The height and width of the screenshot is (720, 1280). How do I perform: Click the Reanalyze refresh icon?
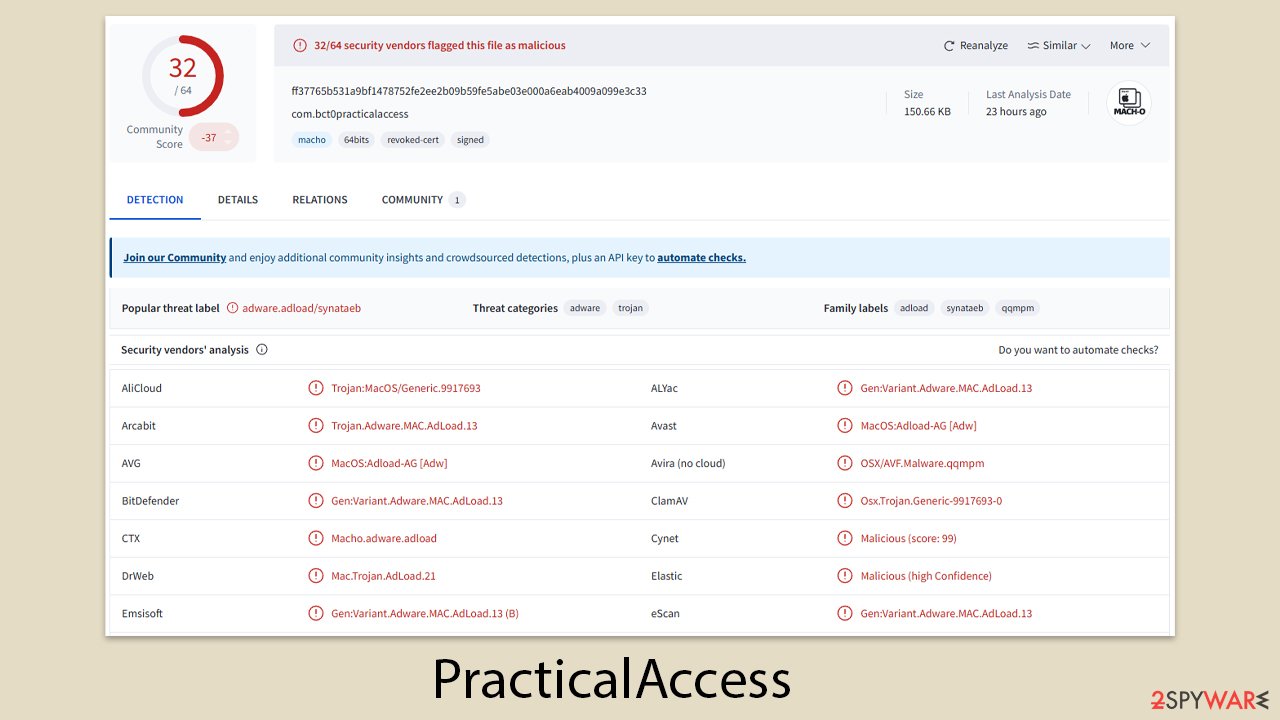coord(949,46)
